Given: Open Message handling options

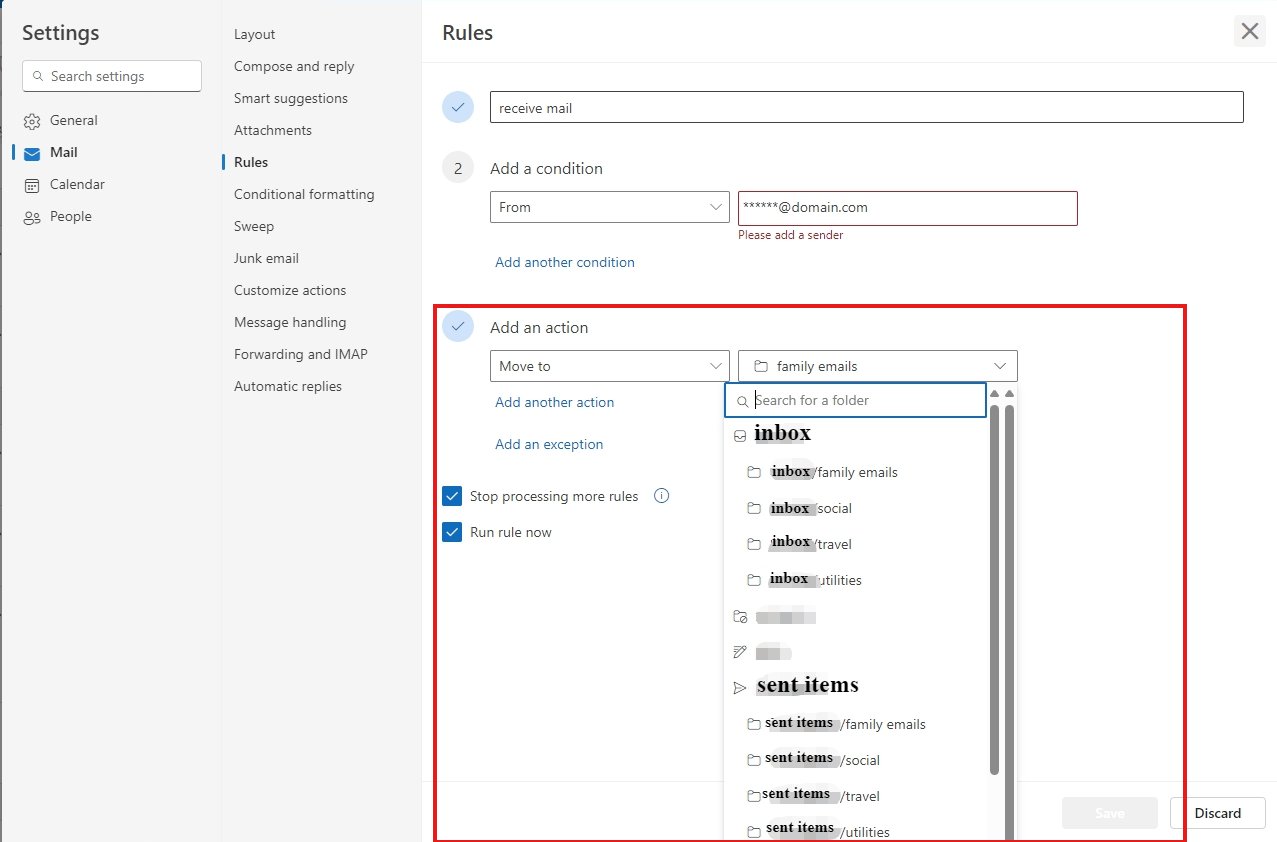Looking at the screenshot, I should [x=290, y=322].
